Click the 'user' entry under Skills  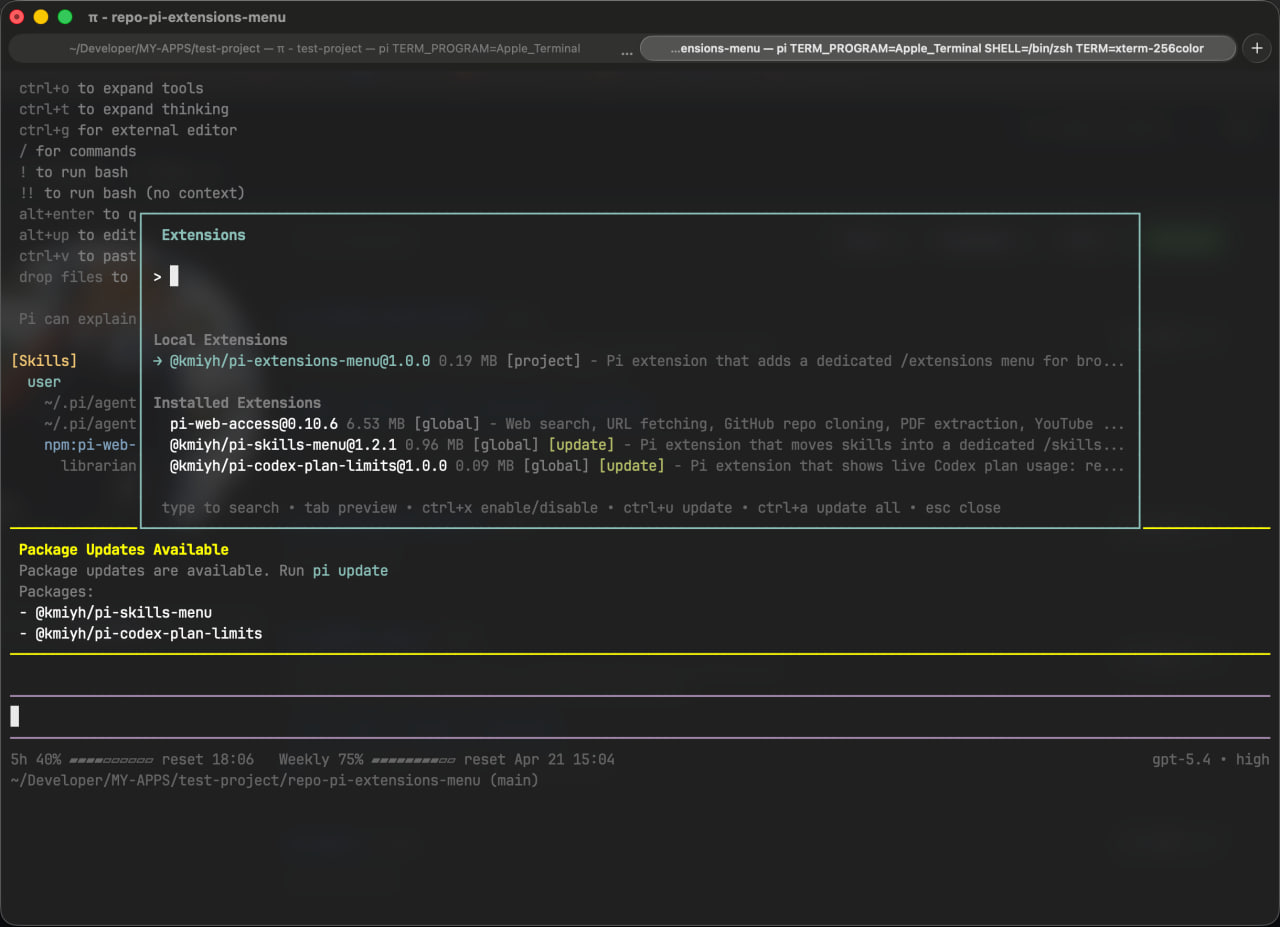point(44,382)
